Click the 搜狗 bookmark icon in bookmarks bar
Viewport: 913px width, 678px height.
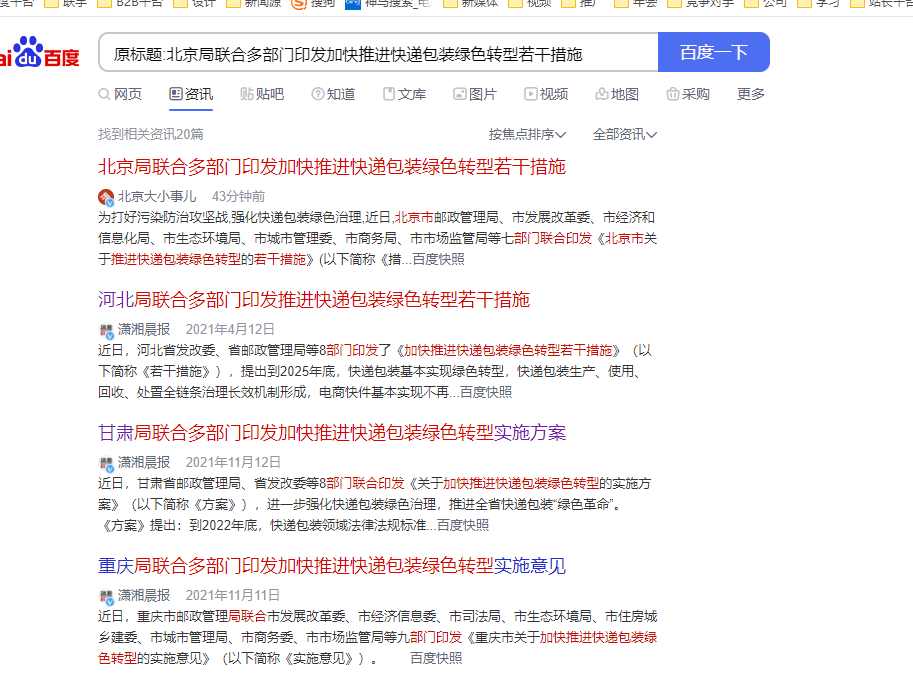point(297,7)
